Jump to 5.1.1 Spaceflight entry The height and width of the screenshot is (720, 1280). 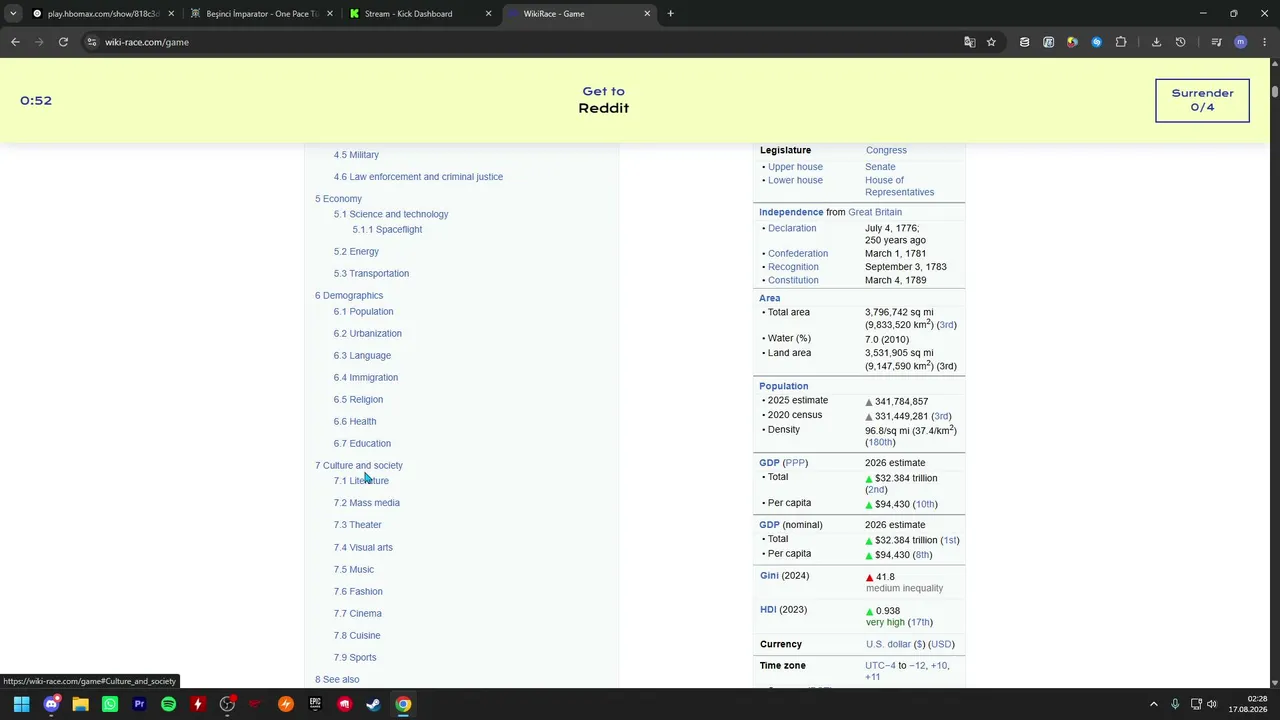point(387,229)
